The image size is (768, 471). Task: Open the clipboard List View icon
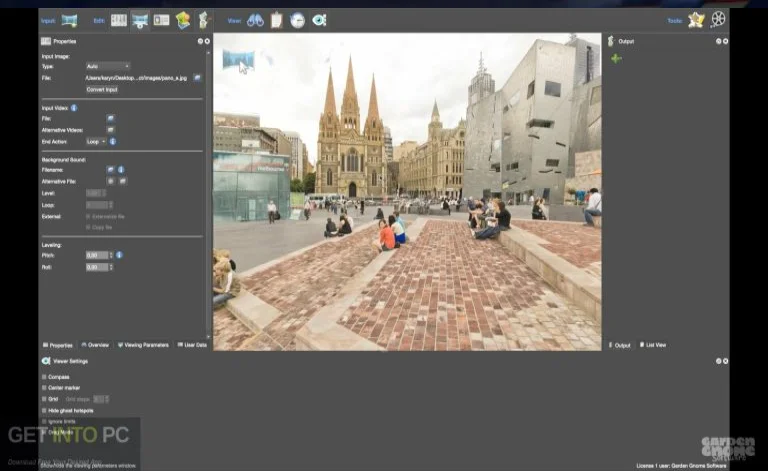(x=276, y=21)
